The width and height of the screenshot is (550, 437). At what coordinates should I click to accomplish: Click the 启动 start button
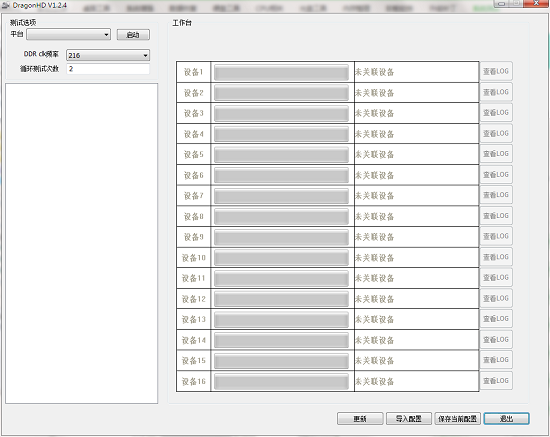133,35
